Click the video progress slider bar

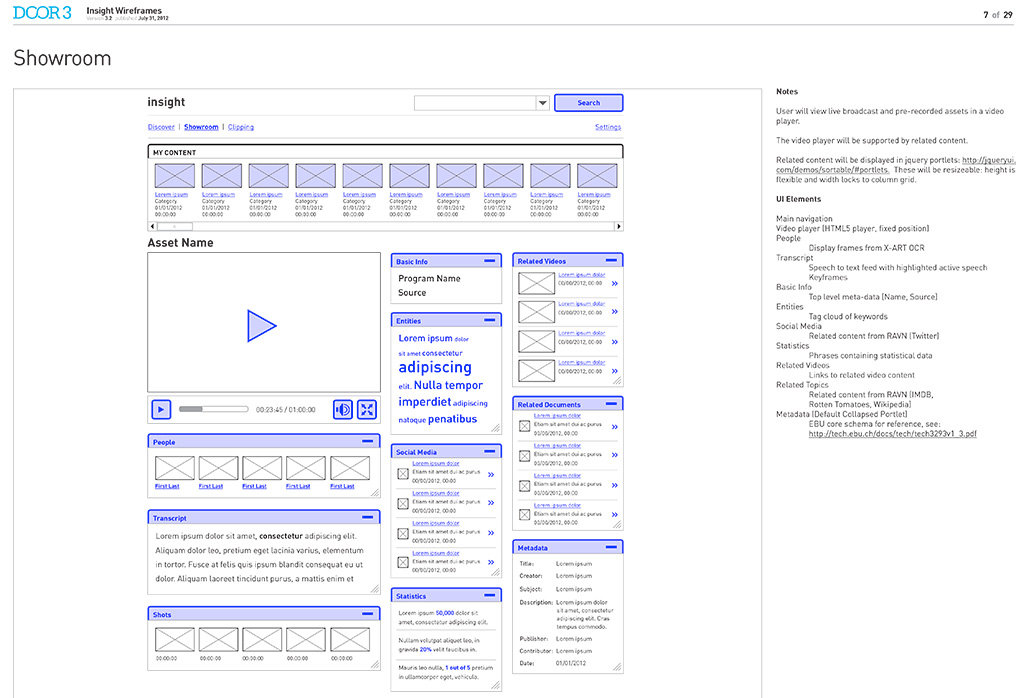[x=214, y=409]
